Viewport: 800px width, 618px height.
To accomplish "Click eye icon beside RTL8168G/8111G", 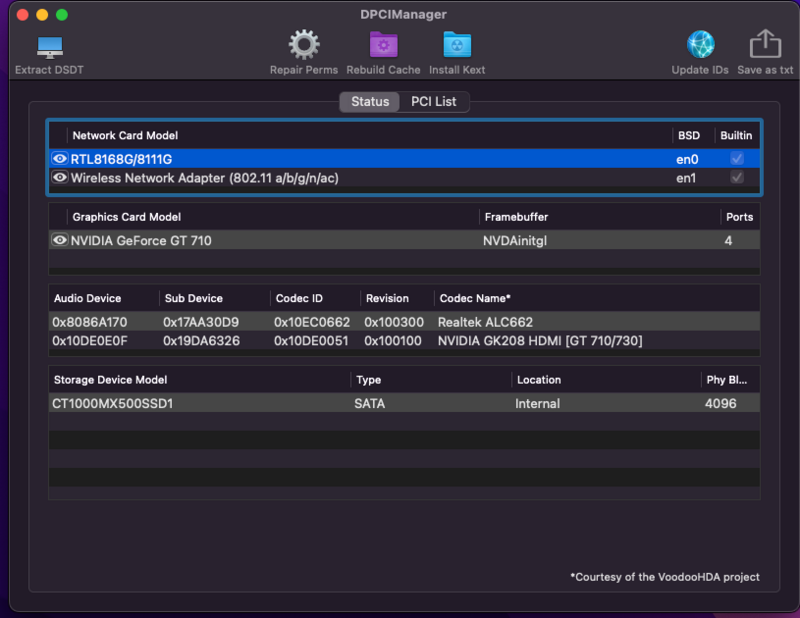I will point(60,159).
